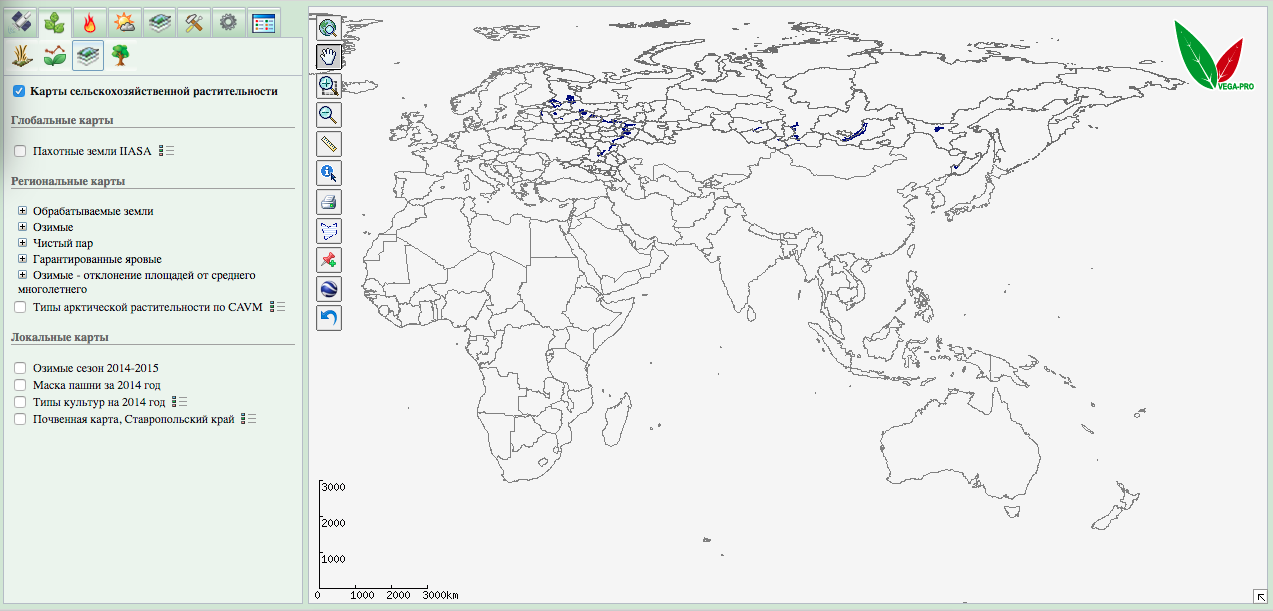Select the Pan (hand) map tool
The width and height of the screenshot is (1273, 611).
329,57
